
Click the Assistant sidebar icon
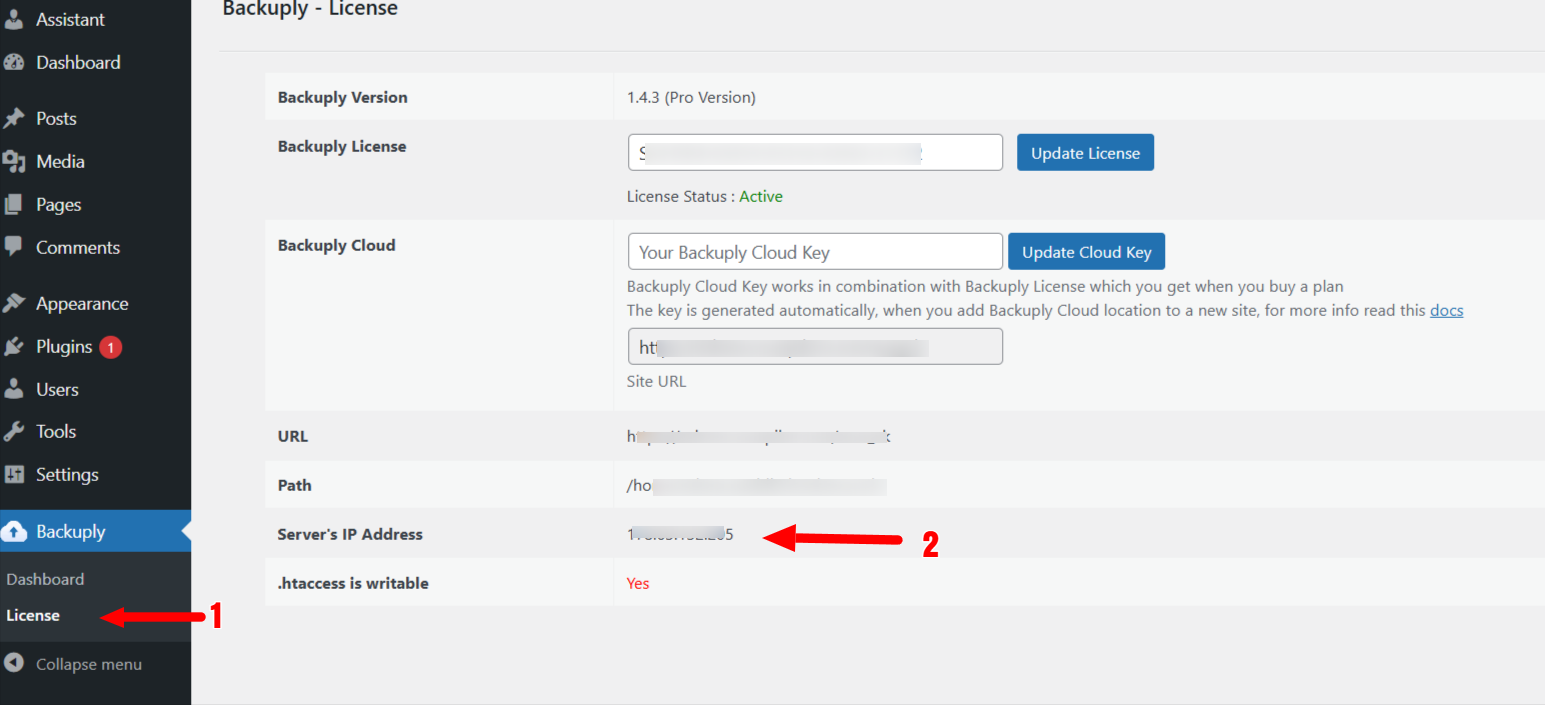pyautogui.click(x=14, y=20)
